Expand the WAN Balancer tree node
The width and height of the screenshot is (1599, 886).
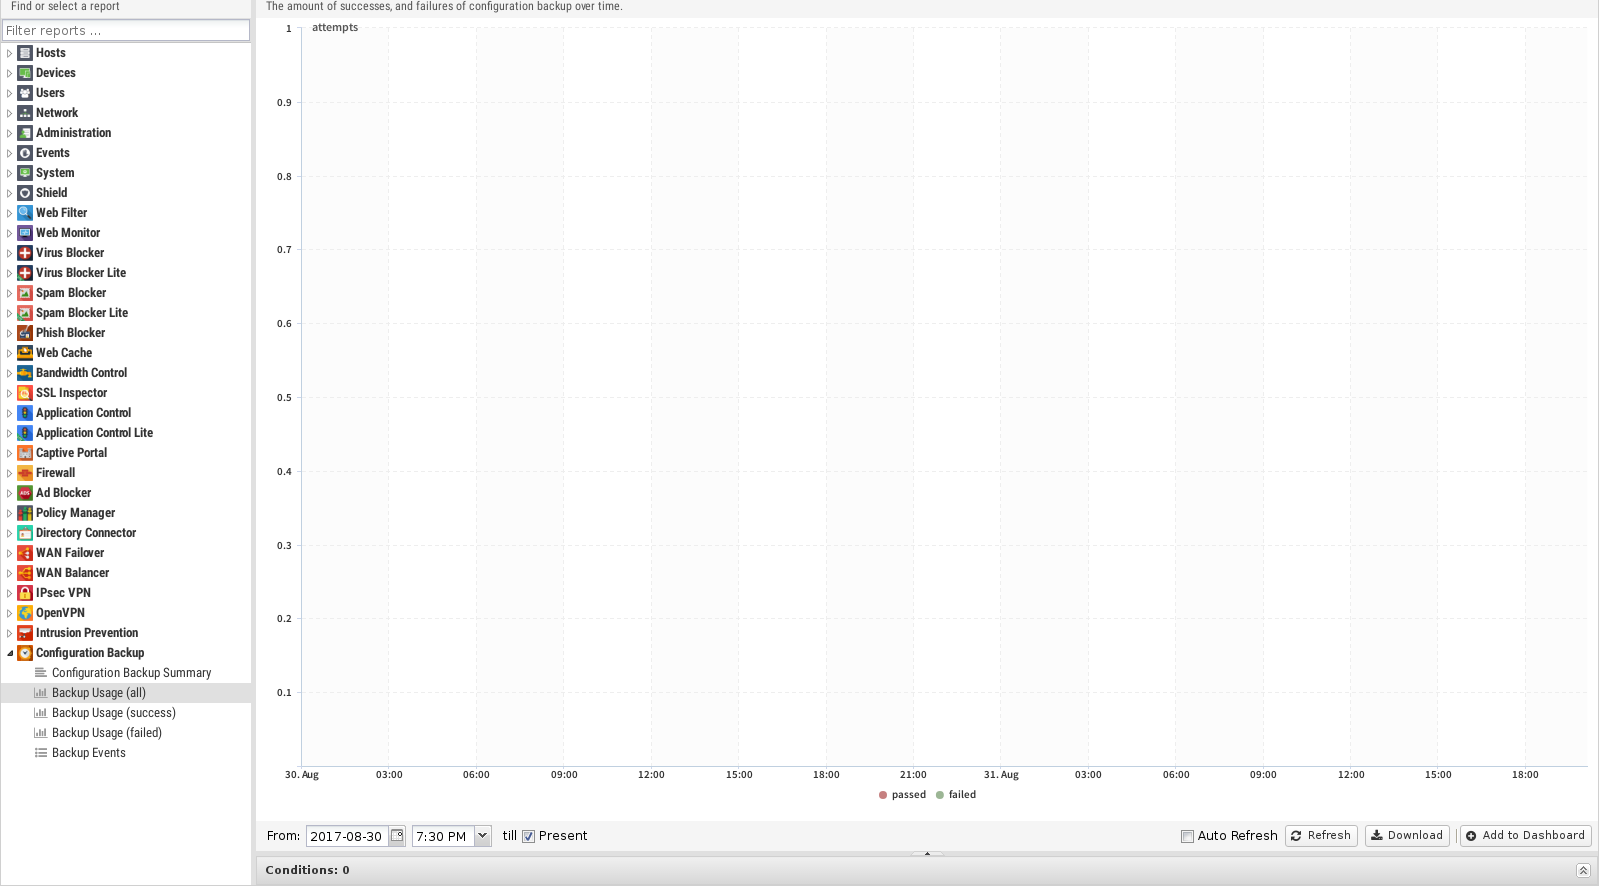[10, 573]
